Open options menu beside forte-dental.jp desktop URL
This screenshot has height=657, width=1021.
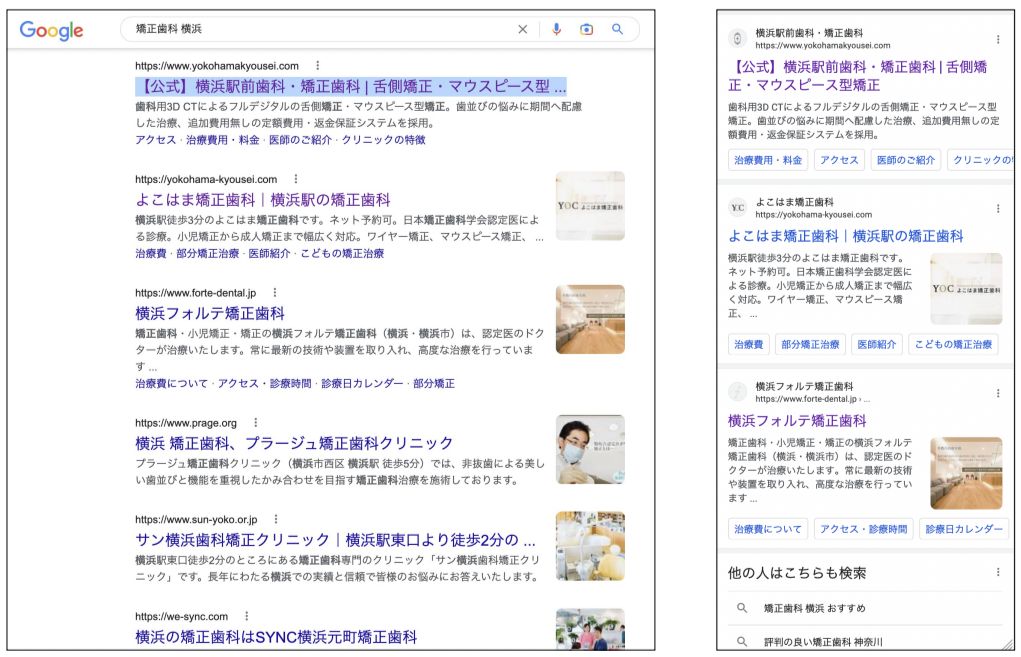tap(275, 293)
